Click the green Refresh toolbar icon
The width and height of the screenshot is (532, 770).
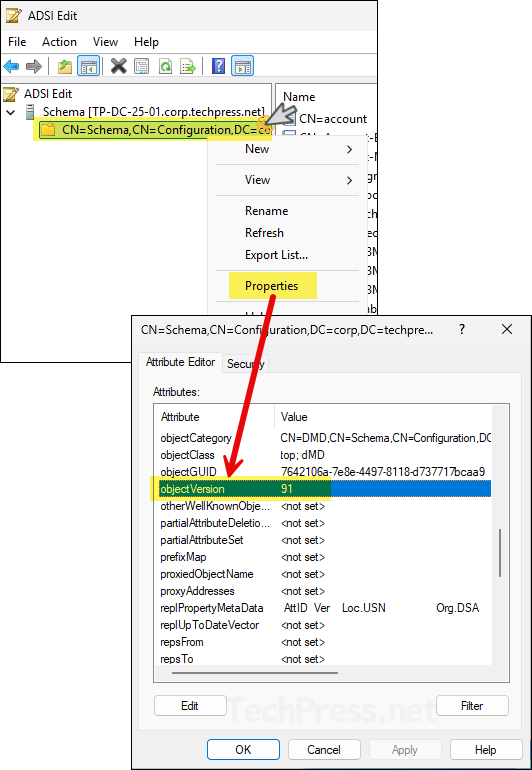pyautogui.click(x=166, y=66)
